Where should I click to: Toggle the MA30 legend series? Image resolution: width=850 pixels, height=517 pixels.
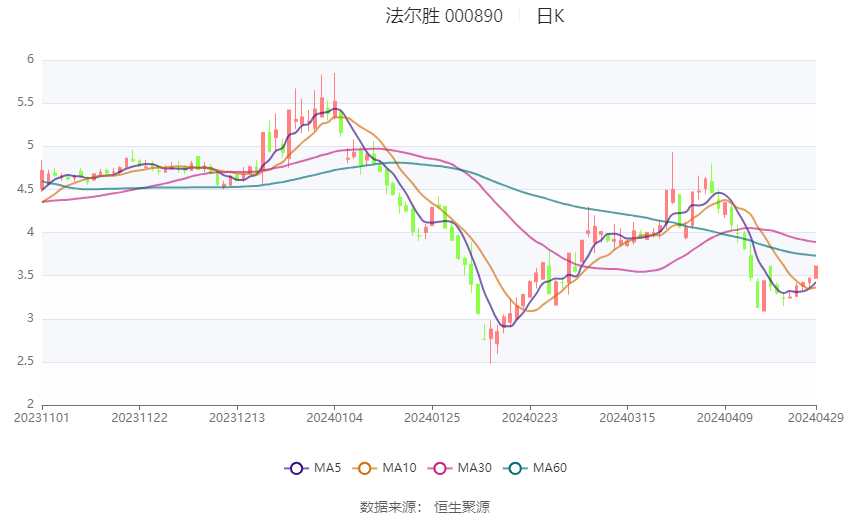[x=460, y=468]
